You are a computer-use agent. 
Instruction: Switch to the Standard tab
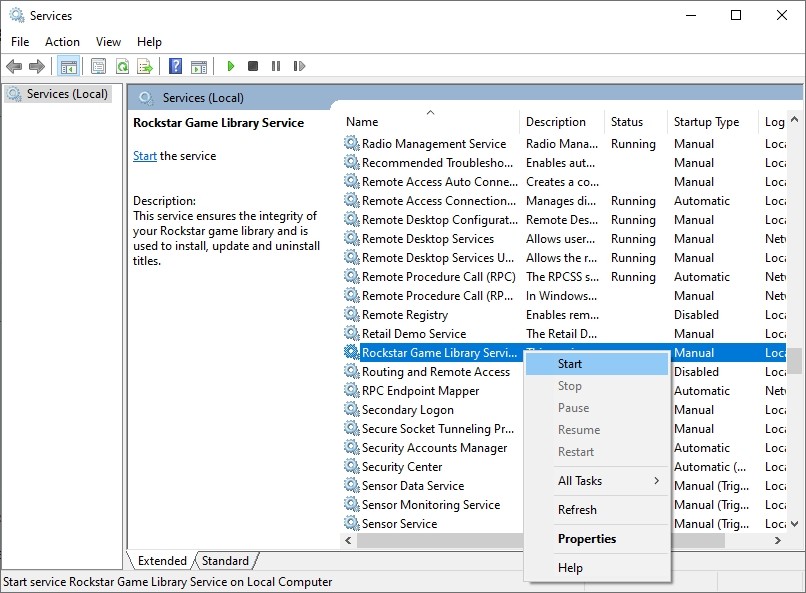tap(225, 561)
